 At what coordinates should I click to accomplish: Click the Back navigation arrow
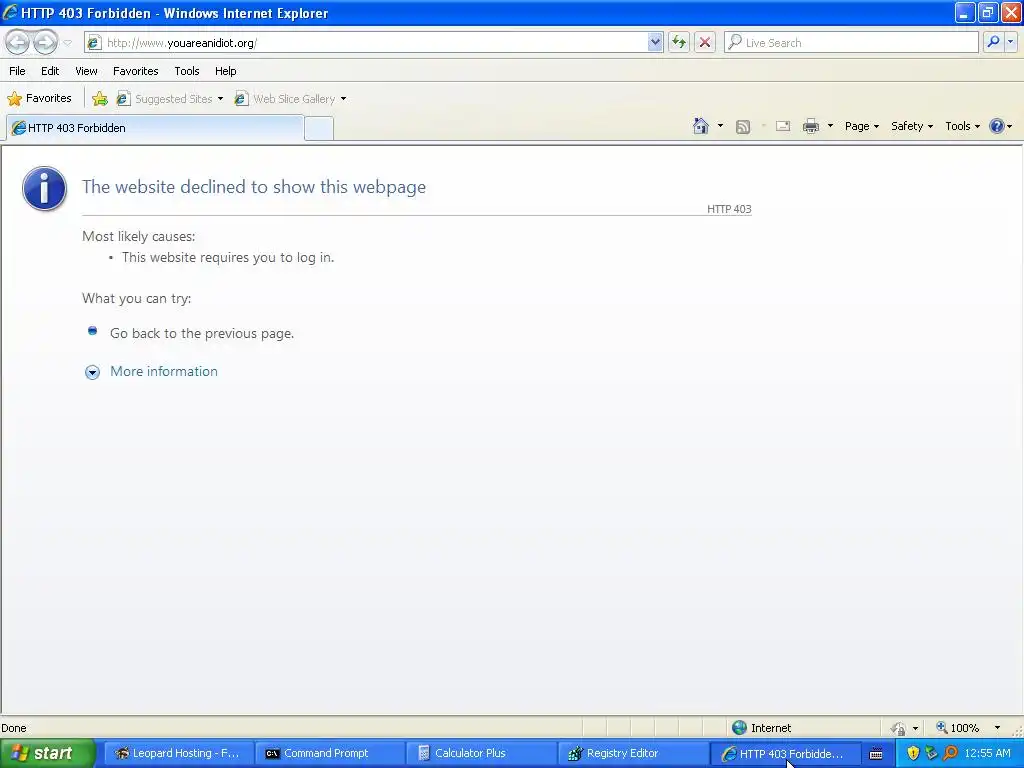point(18,42)
